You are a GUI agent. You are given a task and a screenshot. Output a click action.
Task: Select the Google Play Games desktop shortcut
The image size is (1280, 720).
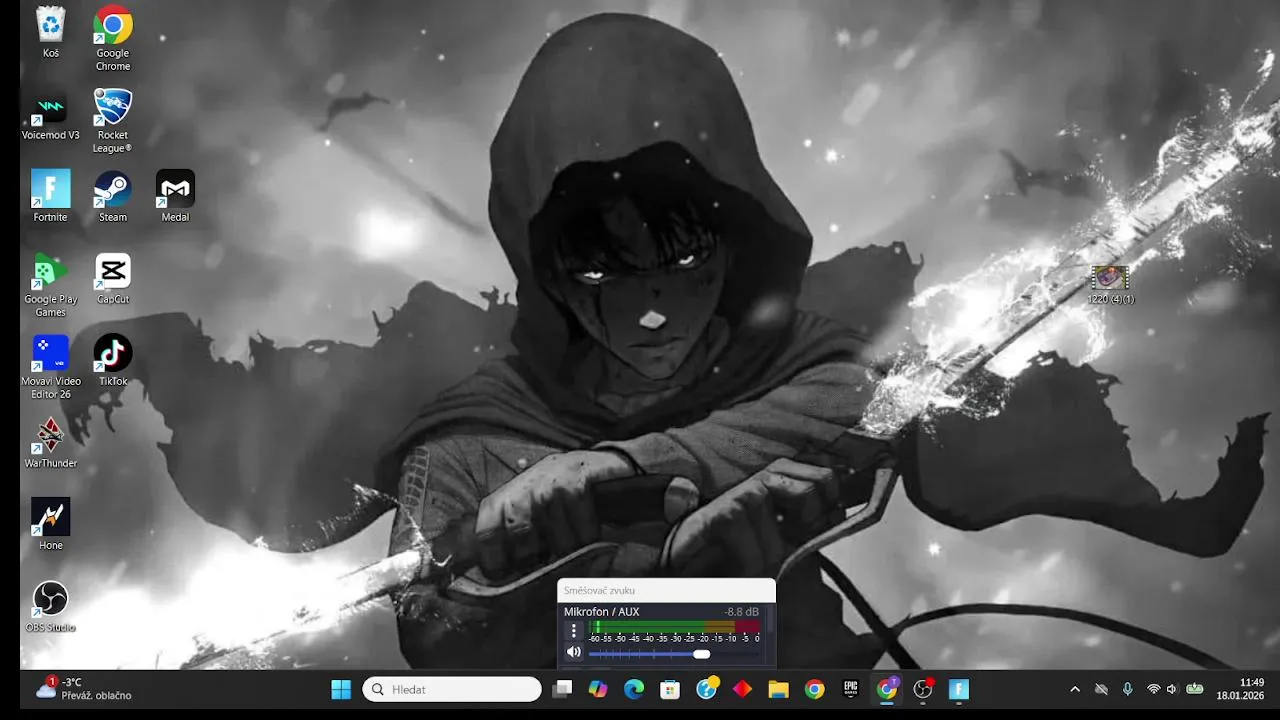pos(50,284)
